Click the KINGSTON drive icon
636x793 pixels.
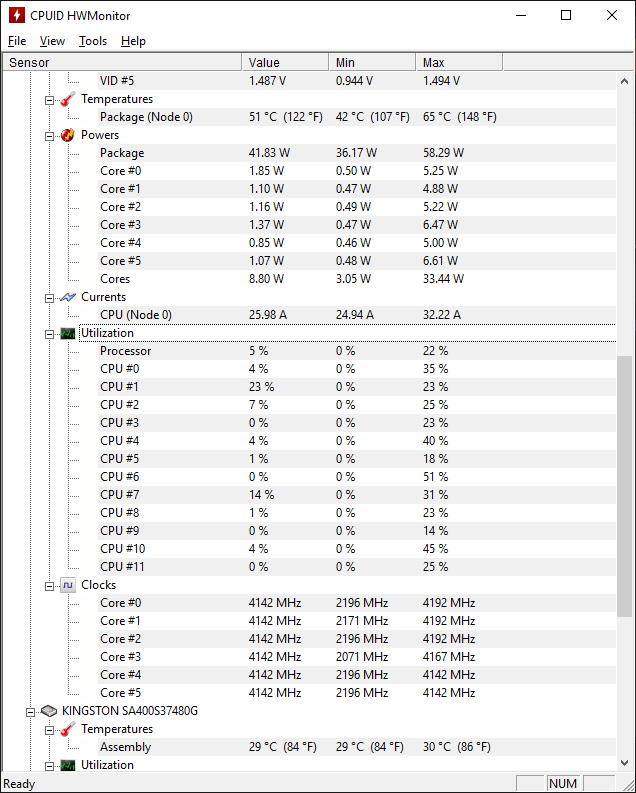tap(49, 711)
